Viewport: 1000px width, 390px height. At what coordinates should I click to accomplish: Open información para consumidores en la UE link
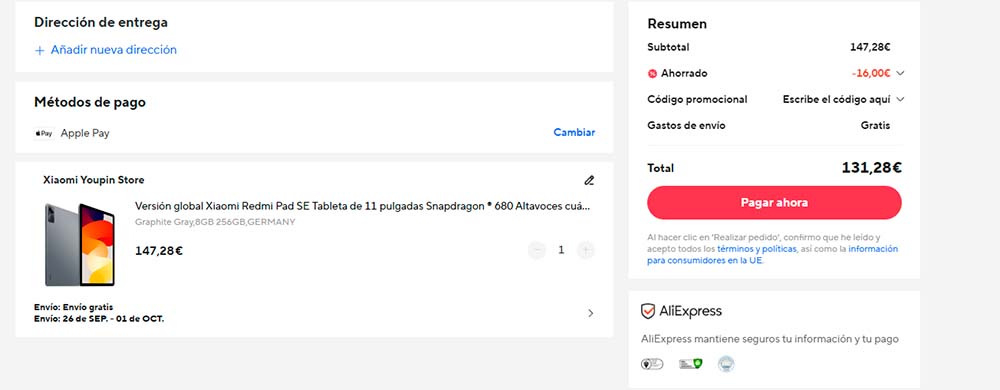point(772,255)
